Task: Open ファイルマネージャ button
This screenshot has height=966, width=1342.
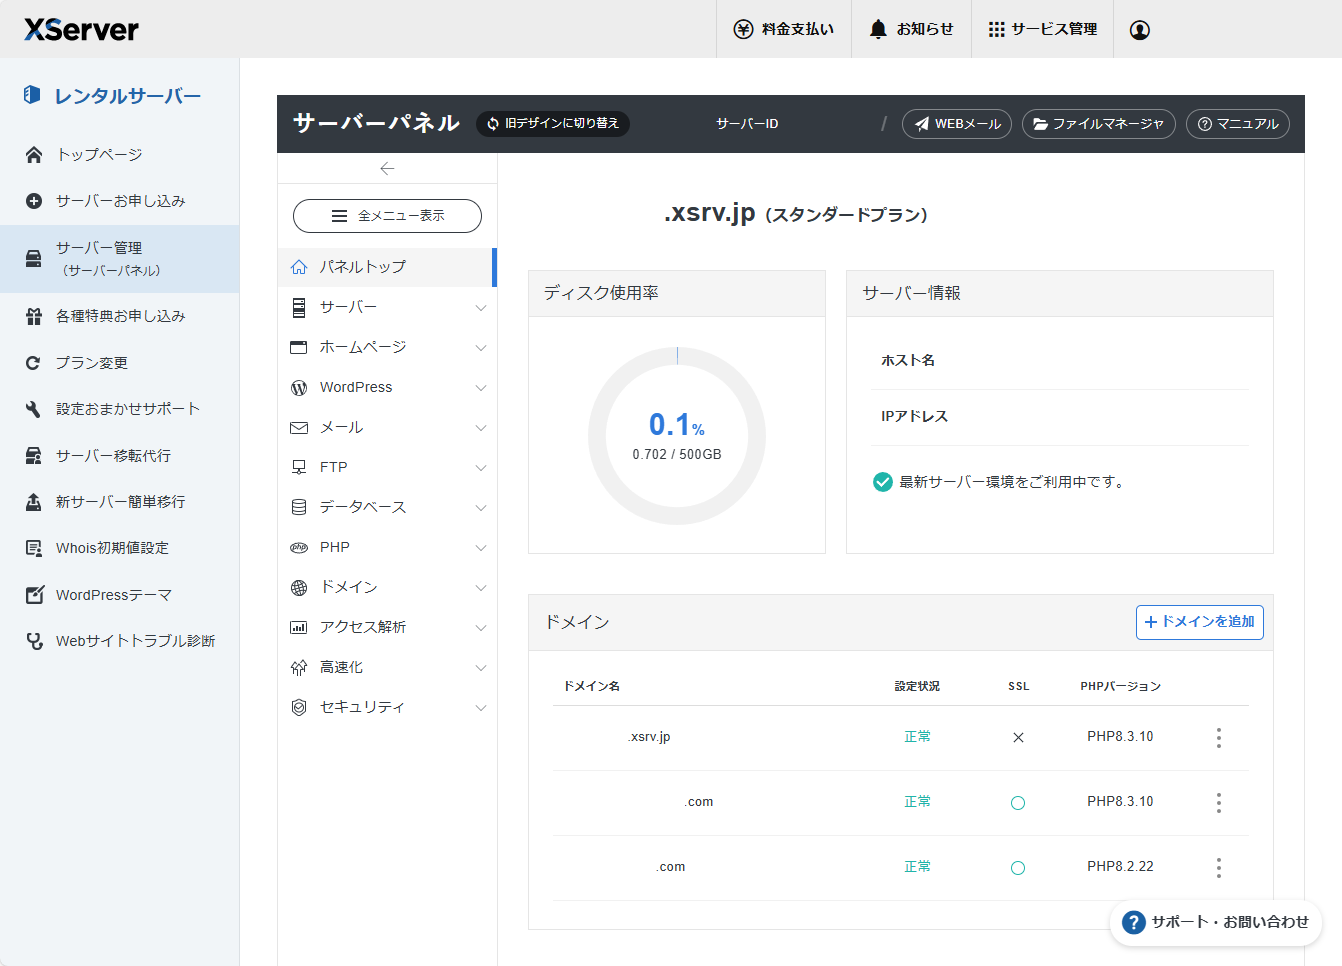Action: (1098, 124)
